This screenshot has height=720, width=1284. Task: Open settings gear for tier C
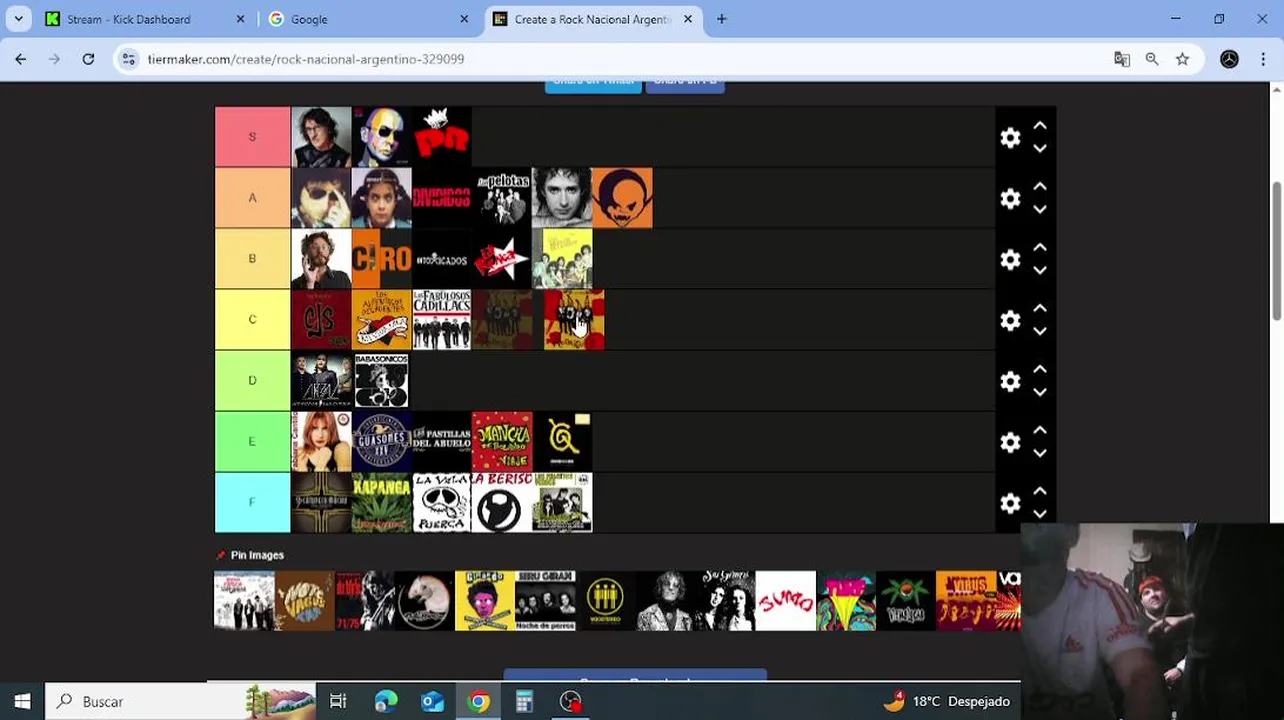click(x=1010, y=321)
